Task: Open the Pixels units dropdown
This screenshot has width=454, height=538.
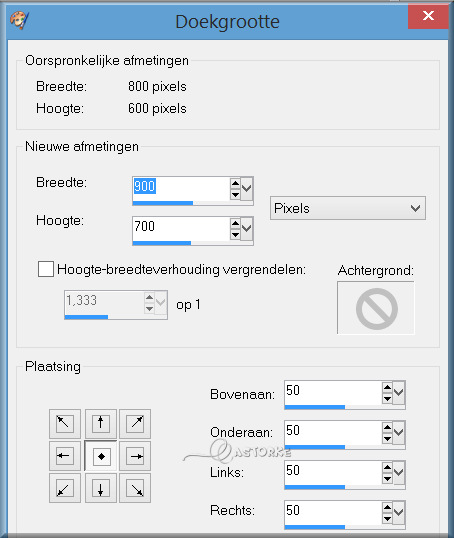Action: [348, 208]
